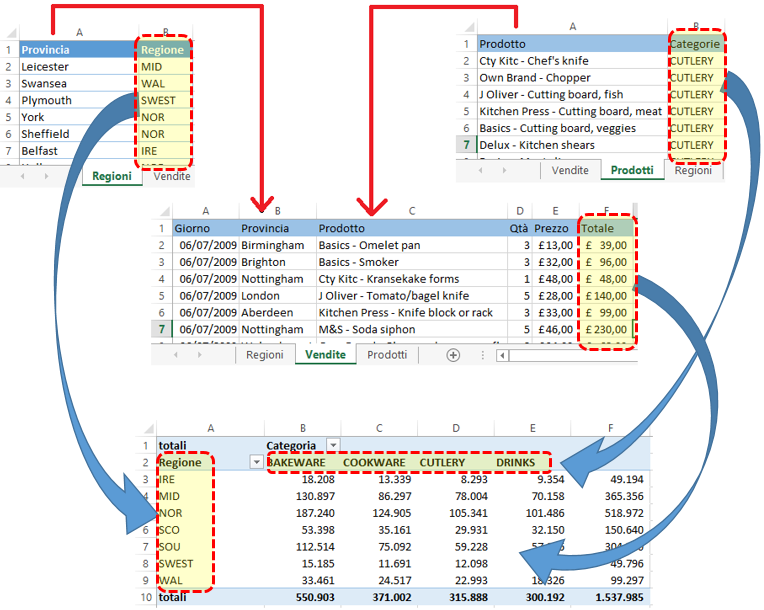Switch to the Prodotti tab in middle workbook
This screenshot has height=610, width=764.
point(386,355)
